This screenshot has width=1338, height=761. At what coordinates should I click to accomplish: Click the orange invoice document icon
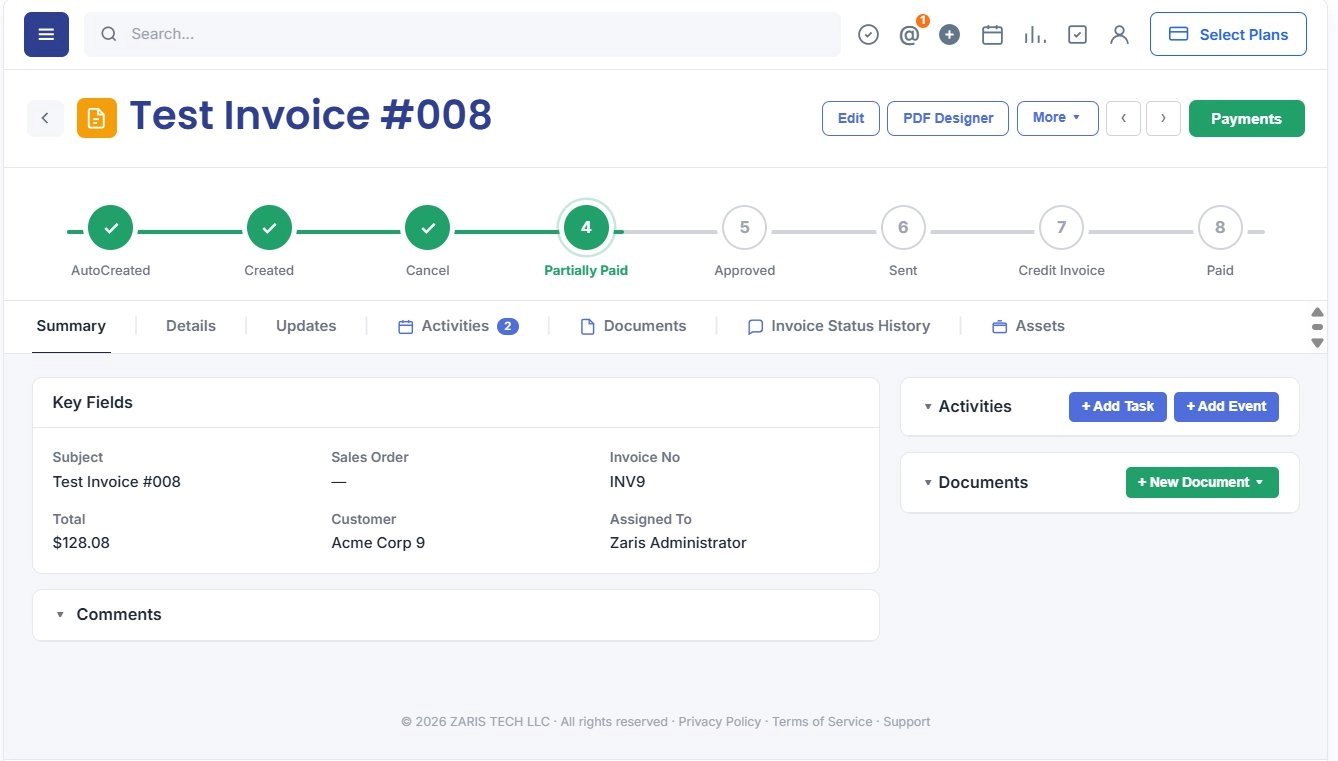pyautogui.click(x=97, y=118)
